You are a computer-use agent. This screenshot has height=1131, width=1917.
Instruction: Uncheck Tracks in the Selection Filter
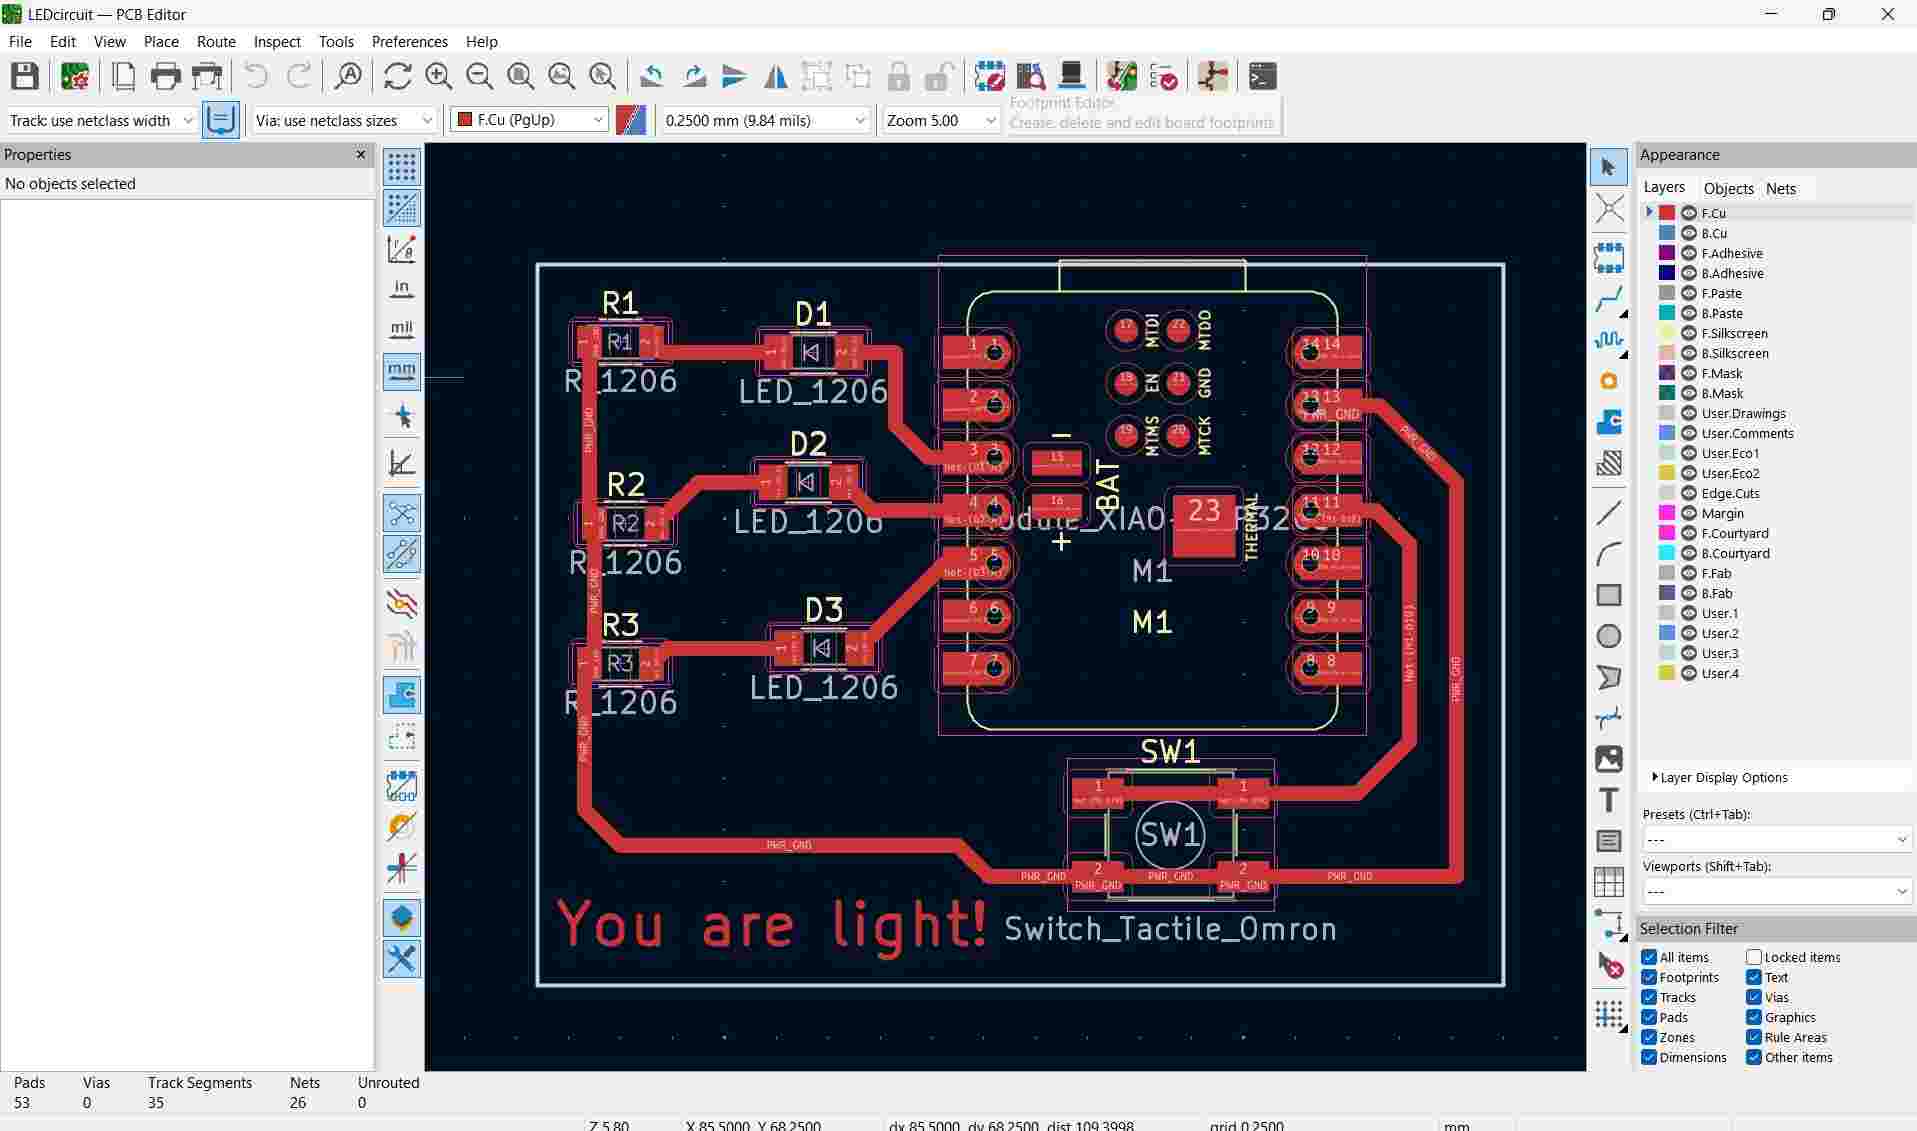click(x=1649, y=997)
